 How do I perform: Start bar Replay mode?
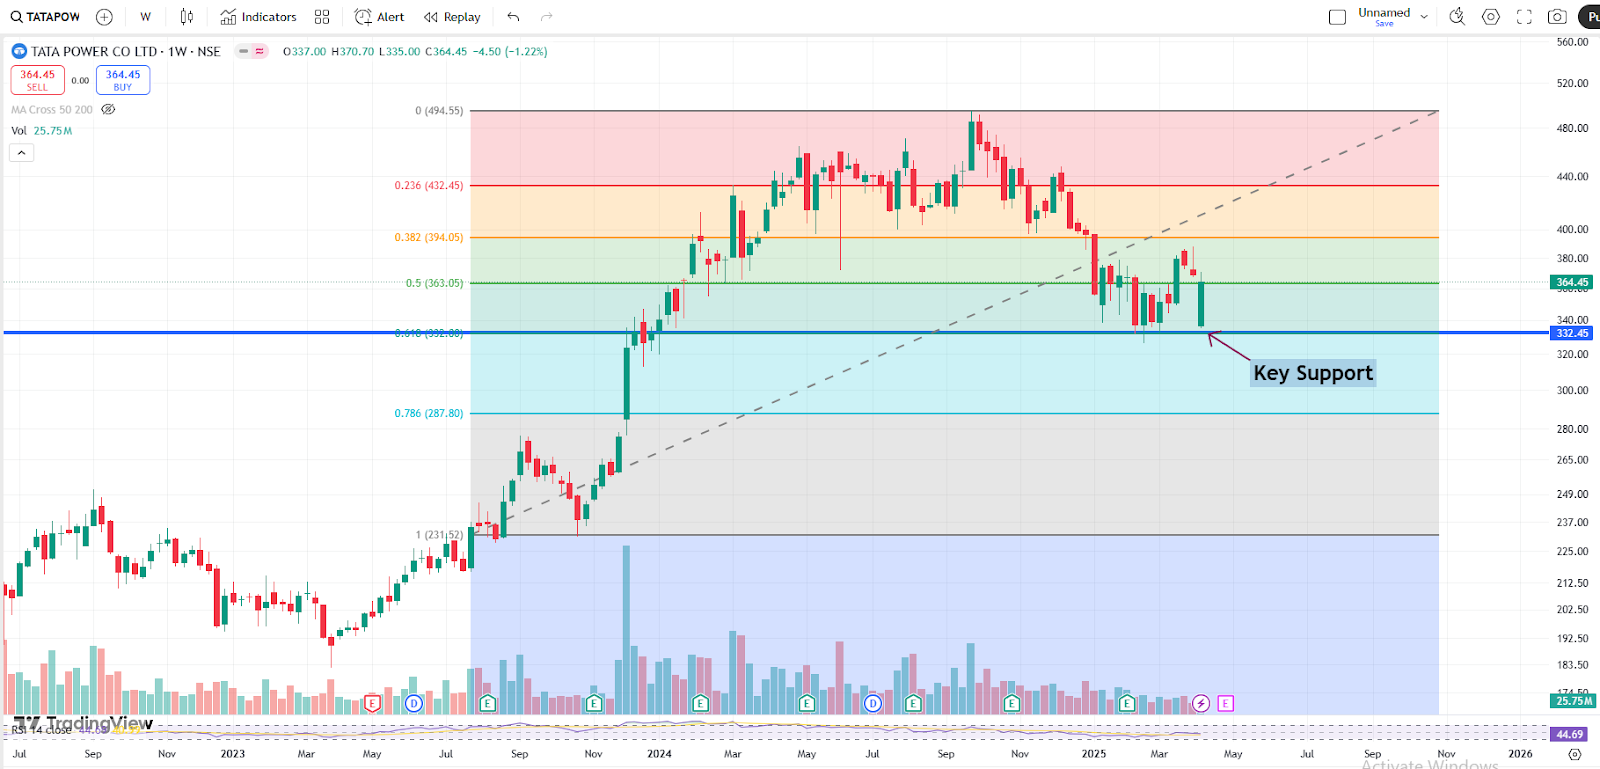click(x=452, y=17)
